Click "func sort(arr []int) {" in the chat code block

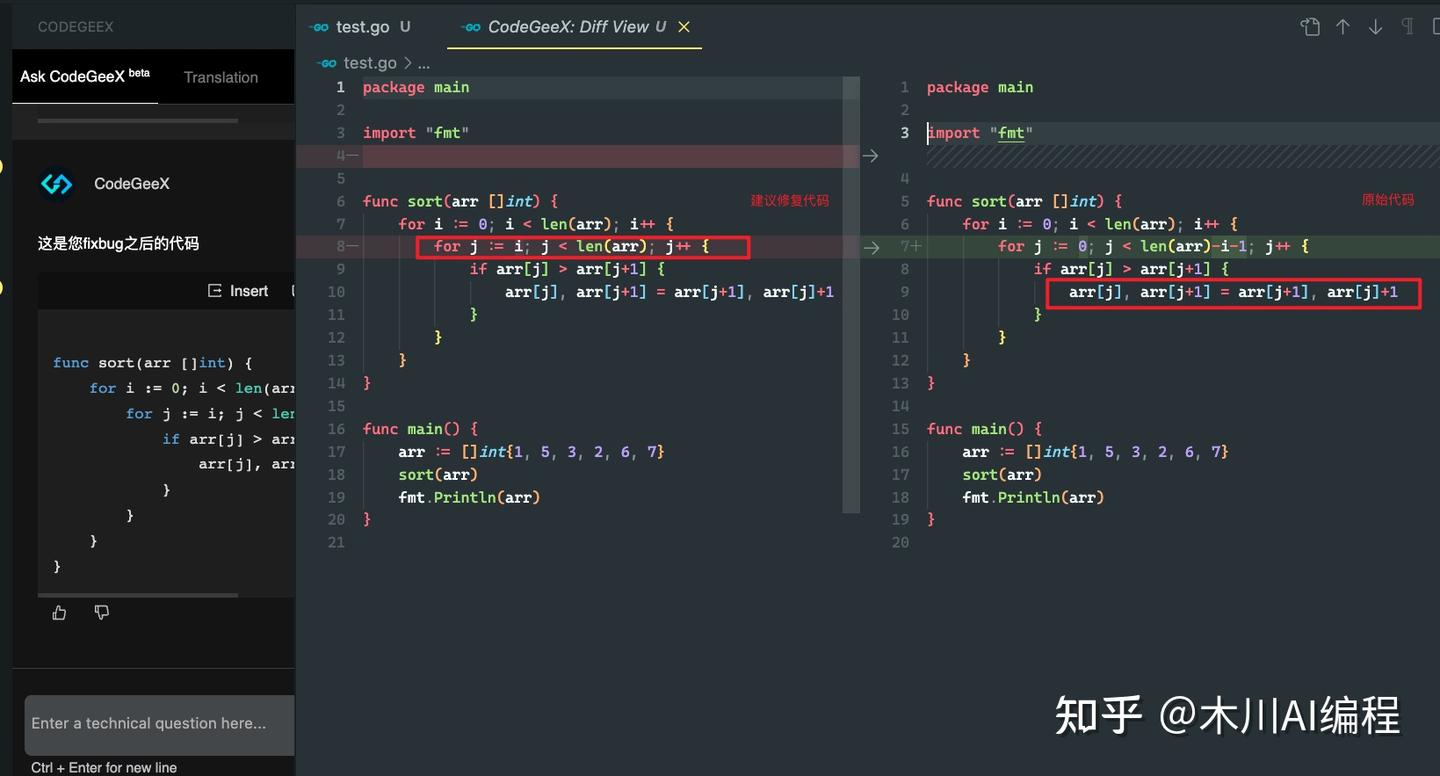point(152,363)
